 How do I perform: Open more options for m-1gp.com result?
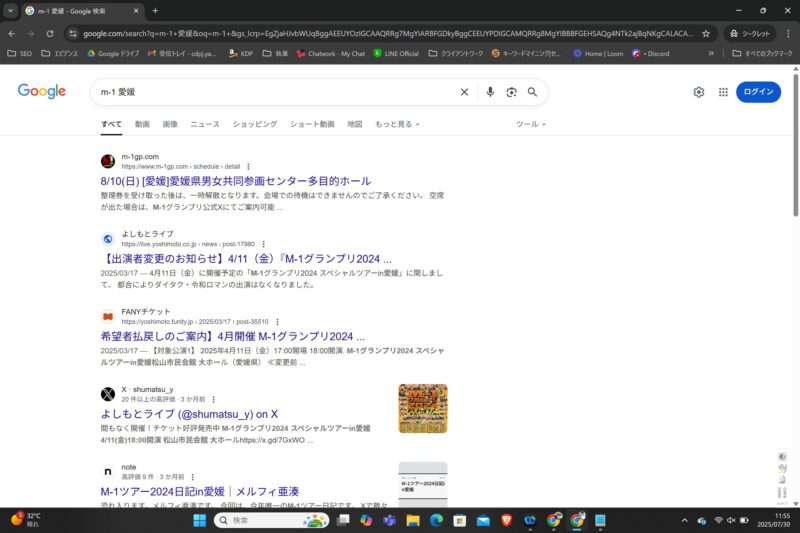(x=248, y=167)
